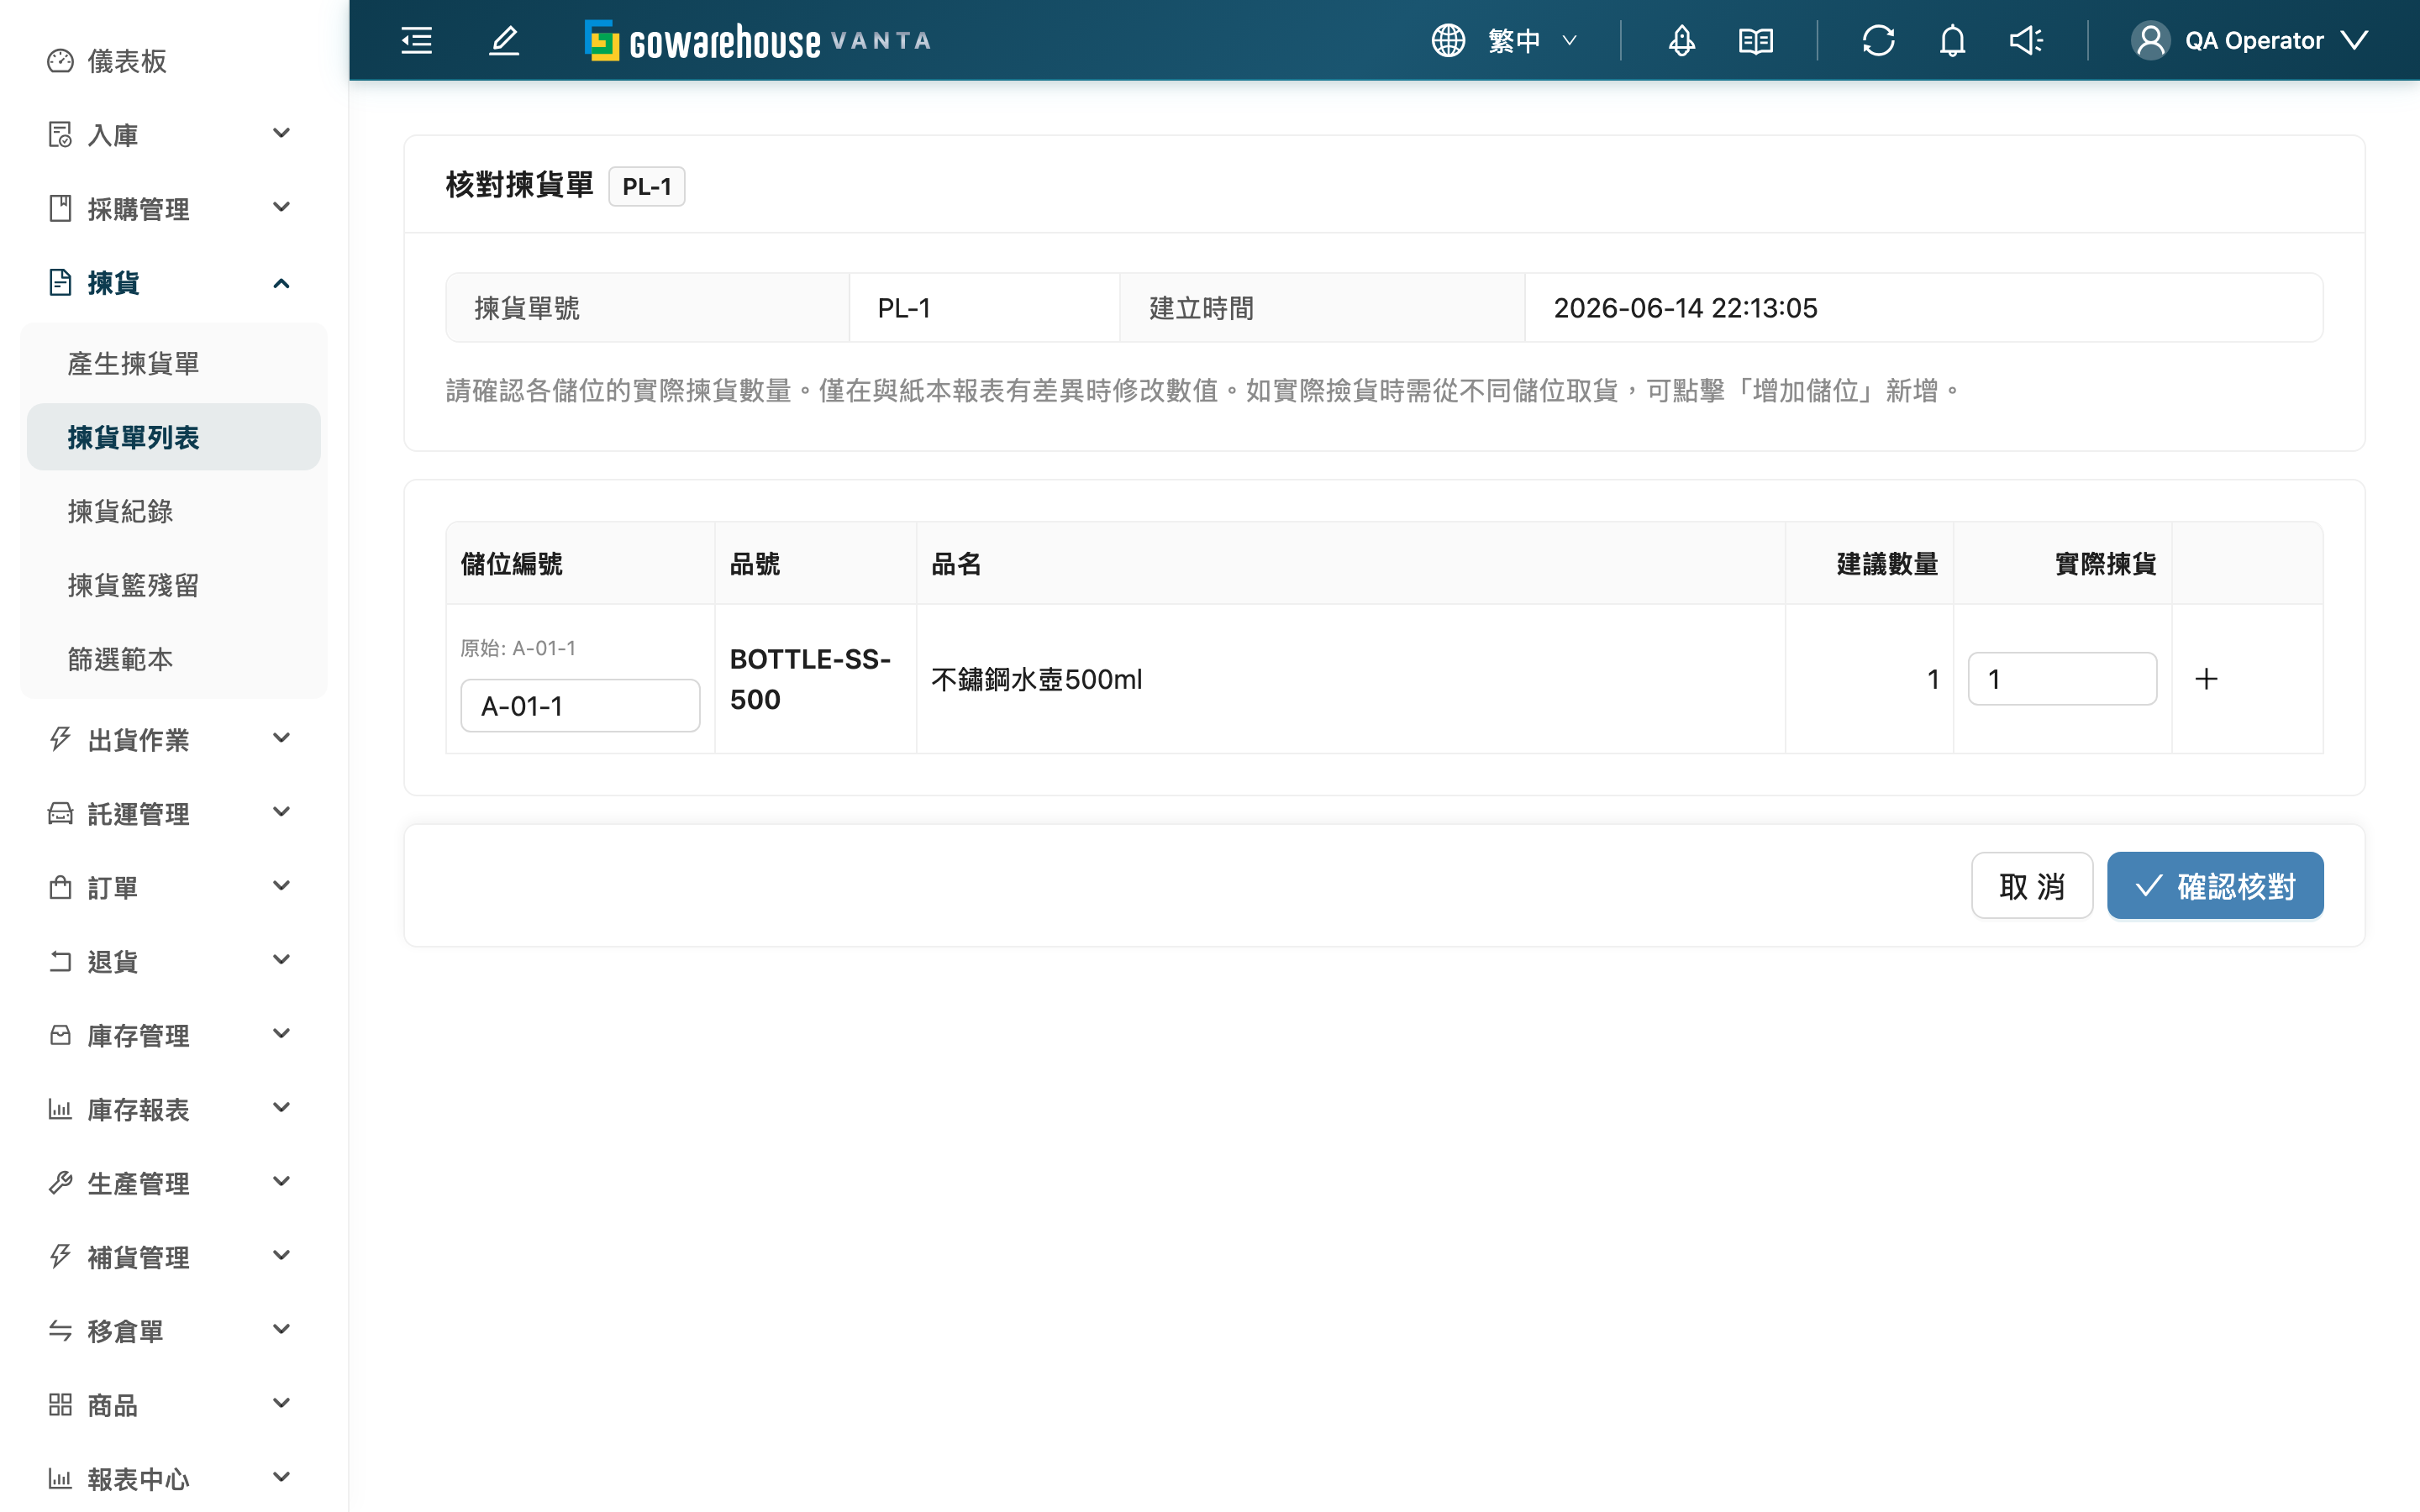2420x1512 pixels.
Task: Open the rocket launch icon in header
Action: [x=1682, y=41]
